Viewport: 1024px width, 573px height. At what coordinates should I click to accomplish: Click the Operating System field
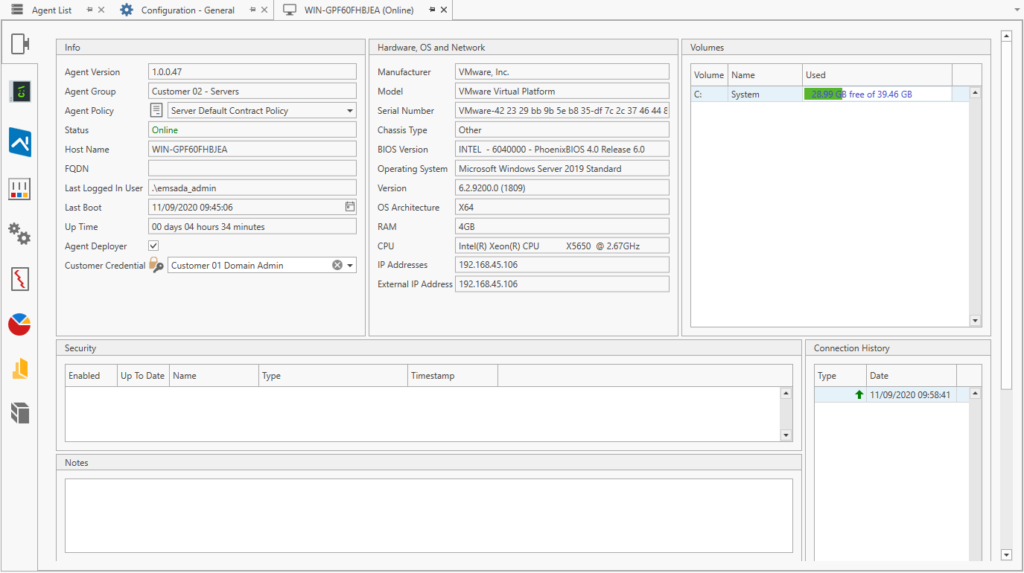coord(562,169)
